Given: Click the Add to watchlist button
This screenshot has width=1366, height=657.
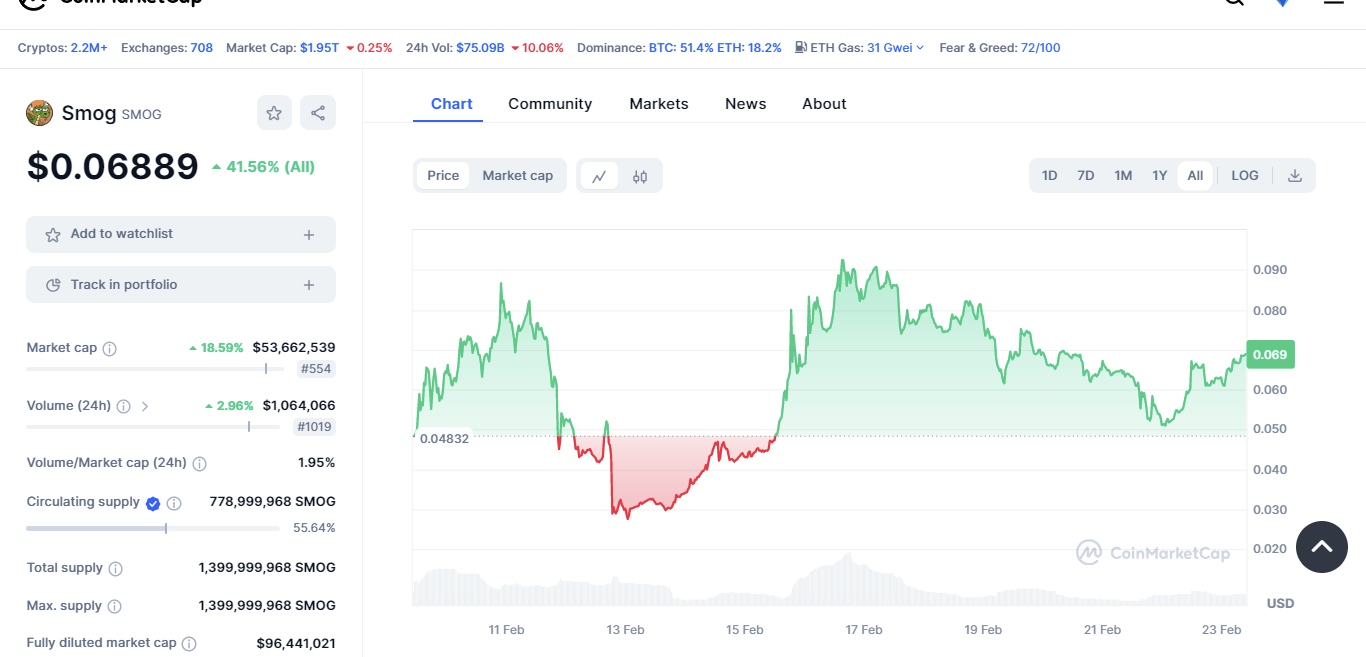Looking at the screenshot, I should 181,234.
